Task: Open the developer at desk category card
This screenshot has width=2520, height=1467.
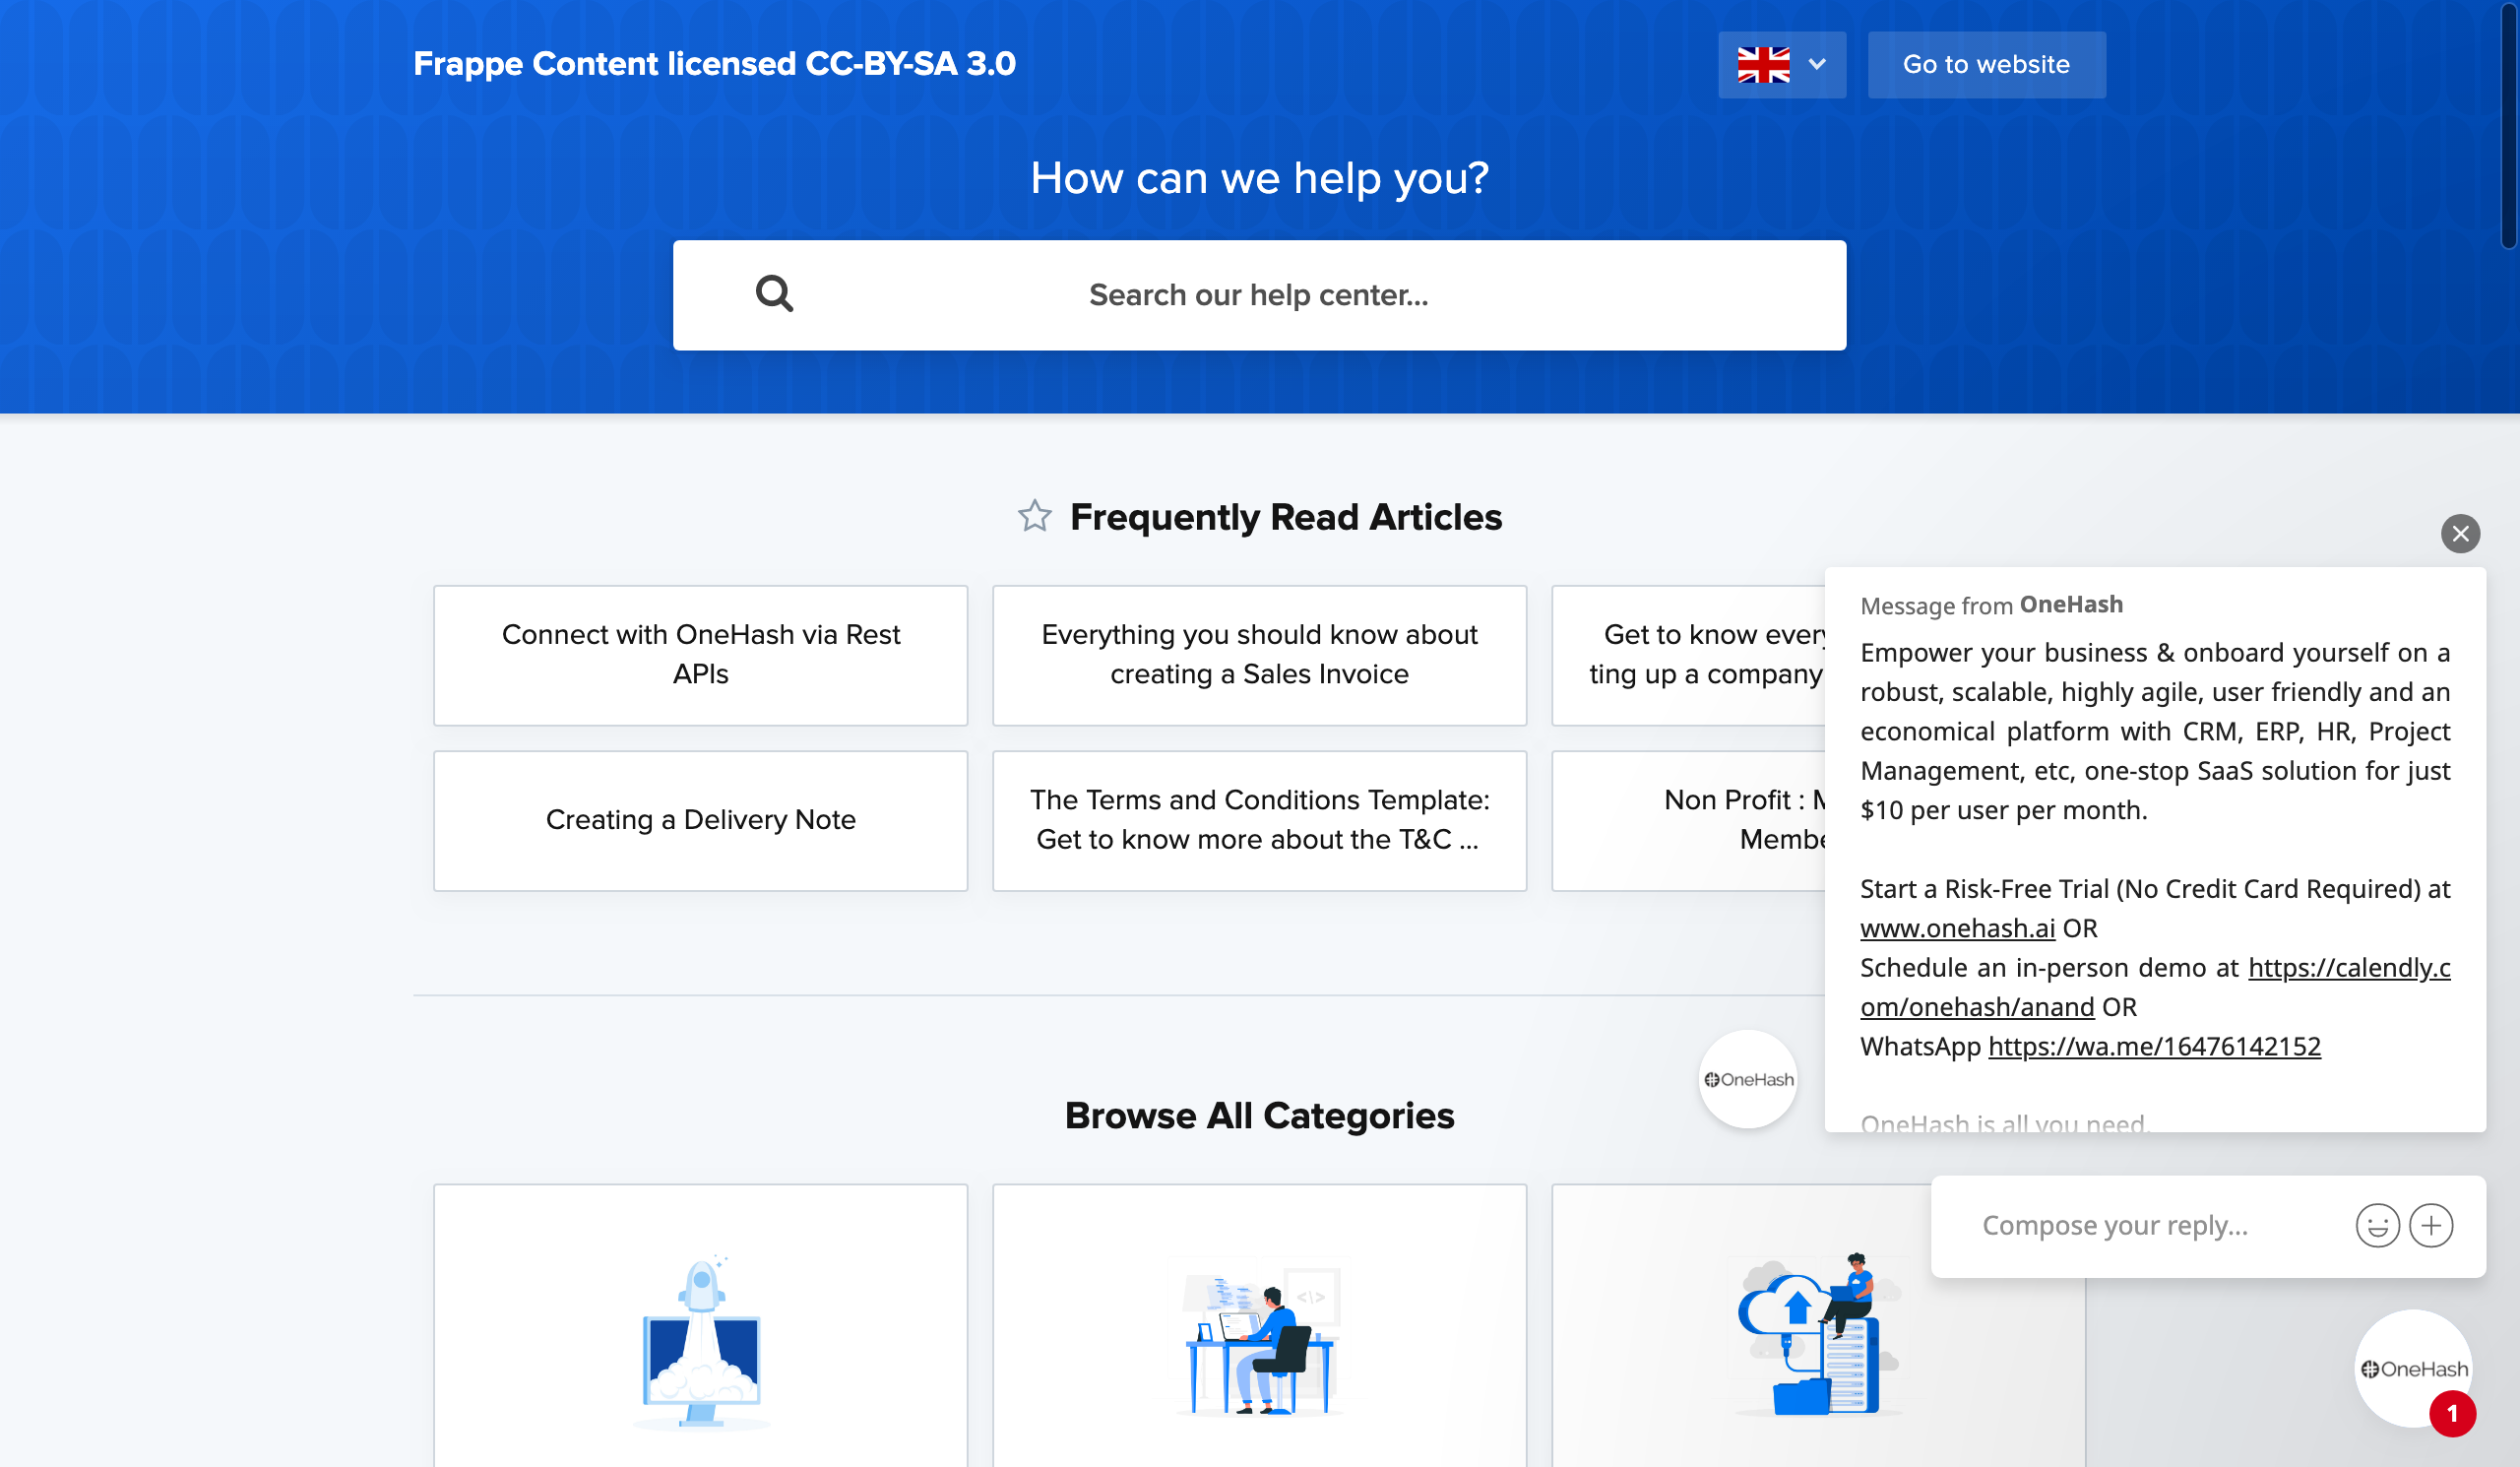Action: pos(1259,1325)
